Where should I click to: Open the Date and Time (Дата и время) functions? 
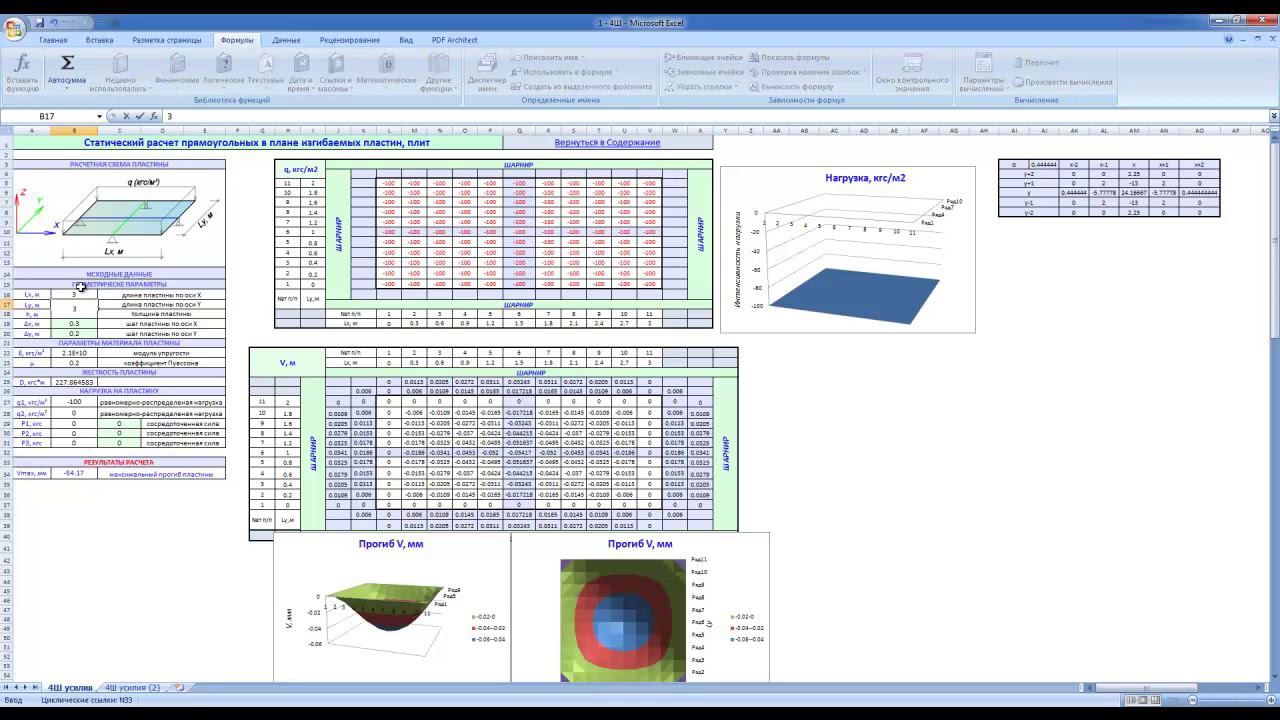(x=300, y=73)
